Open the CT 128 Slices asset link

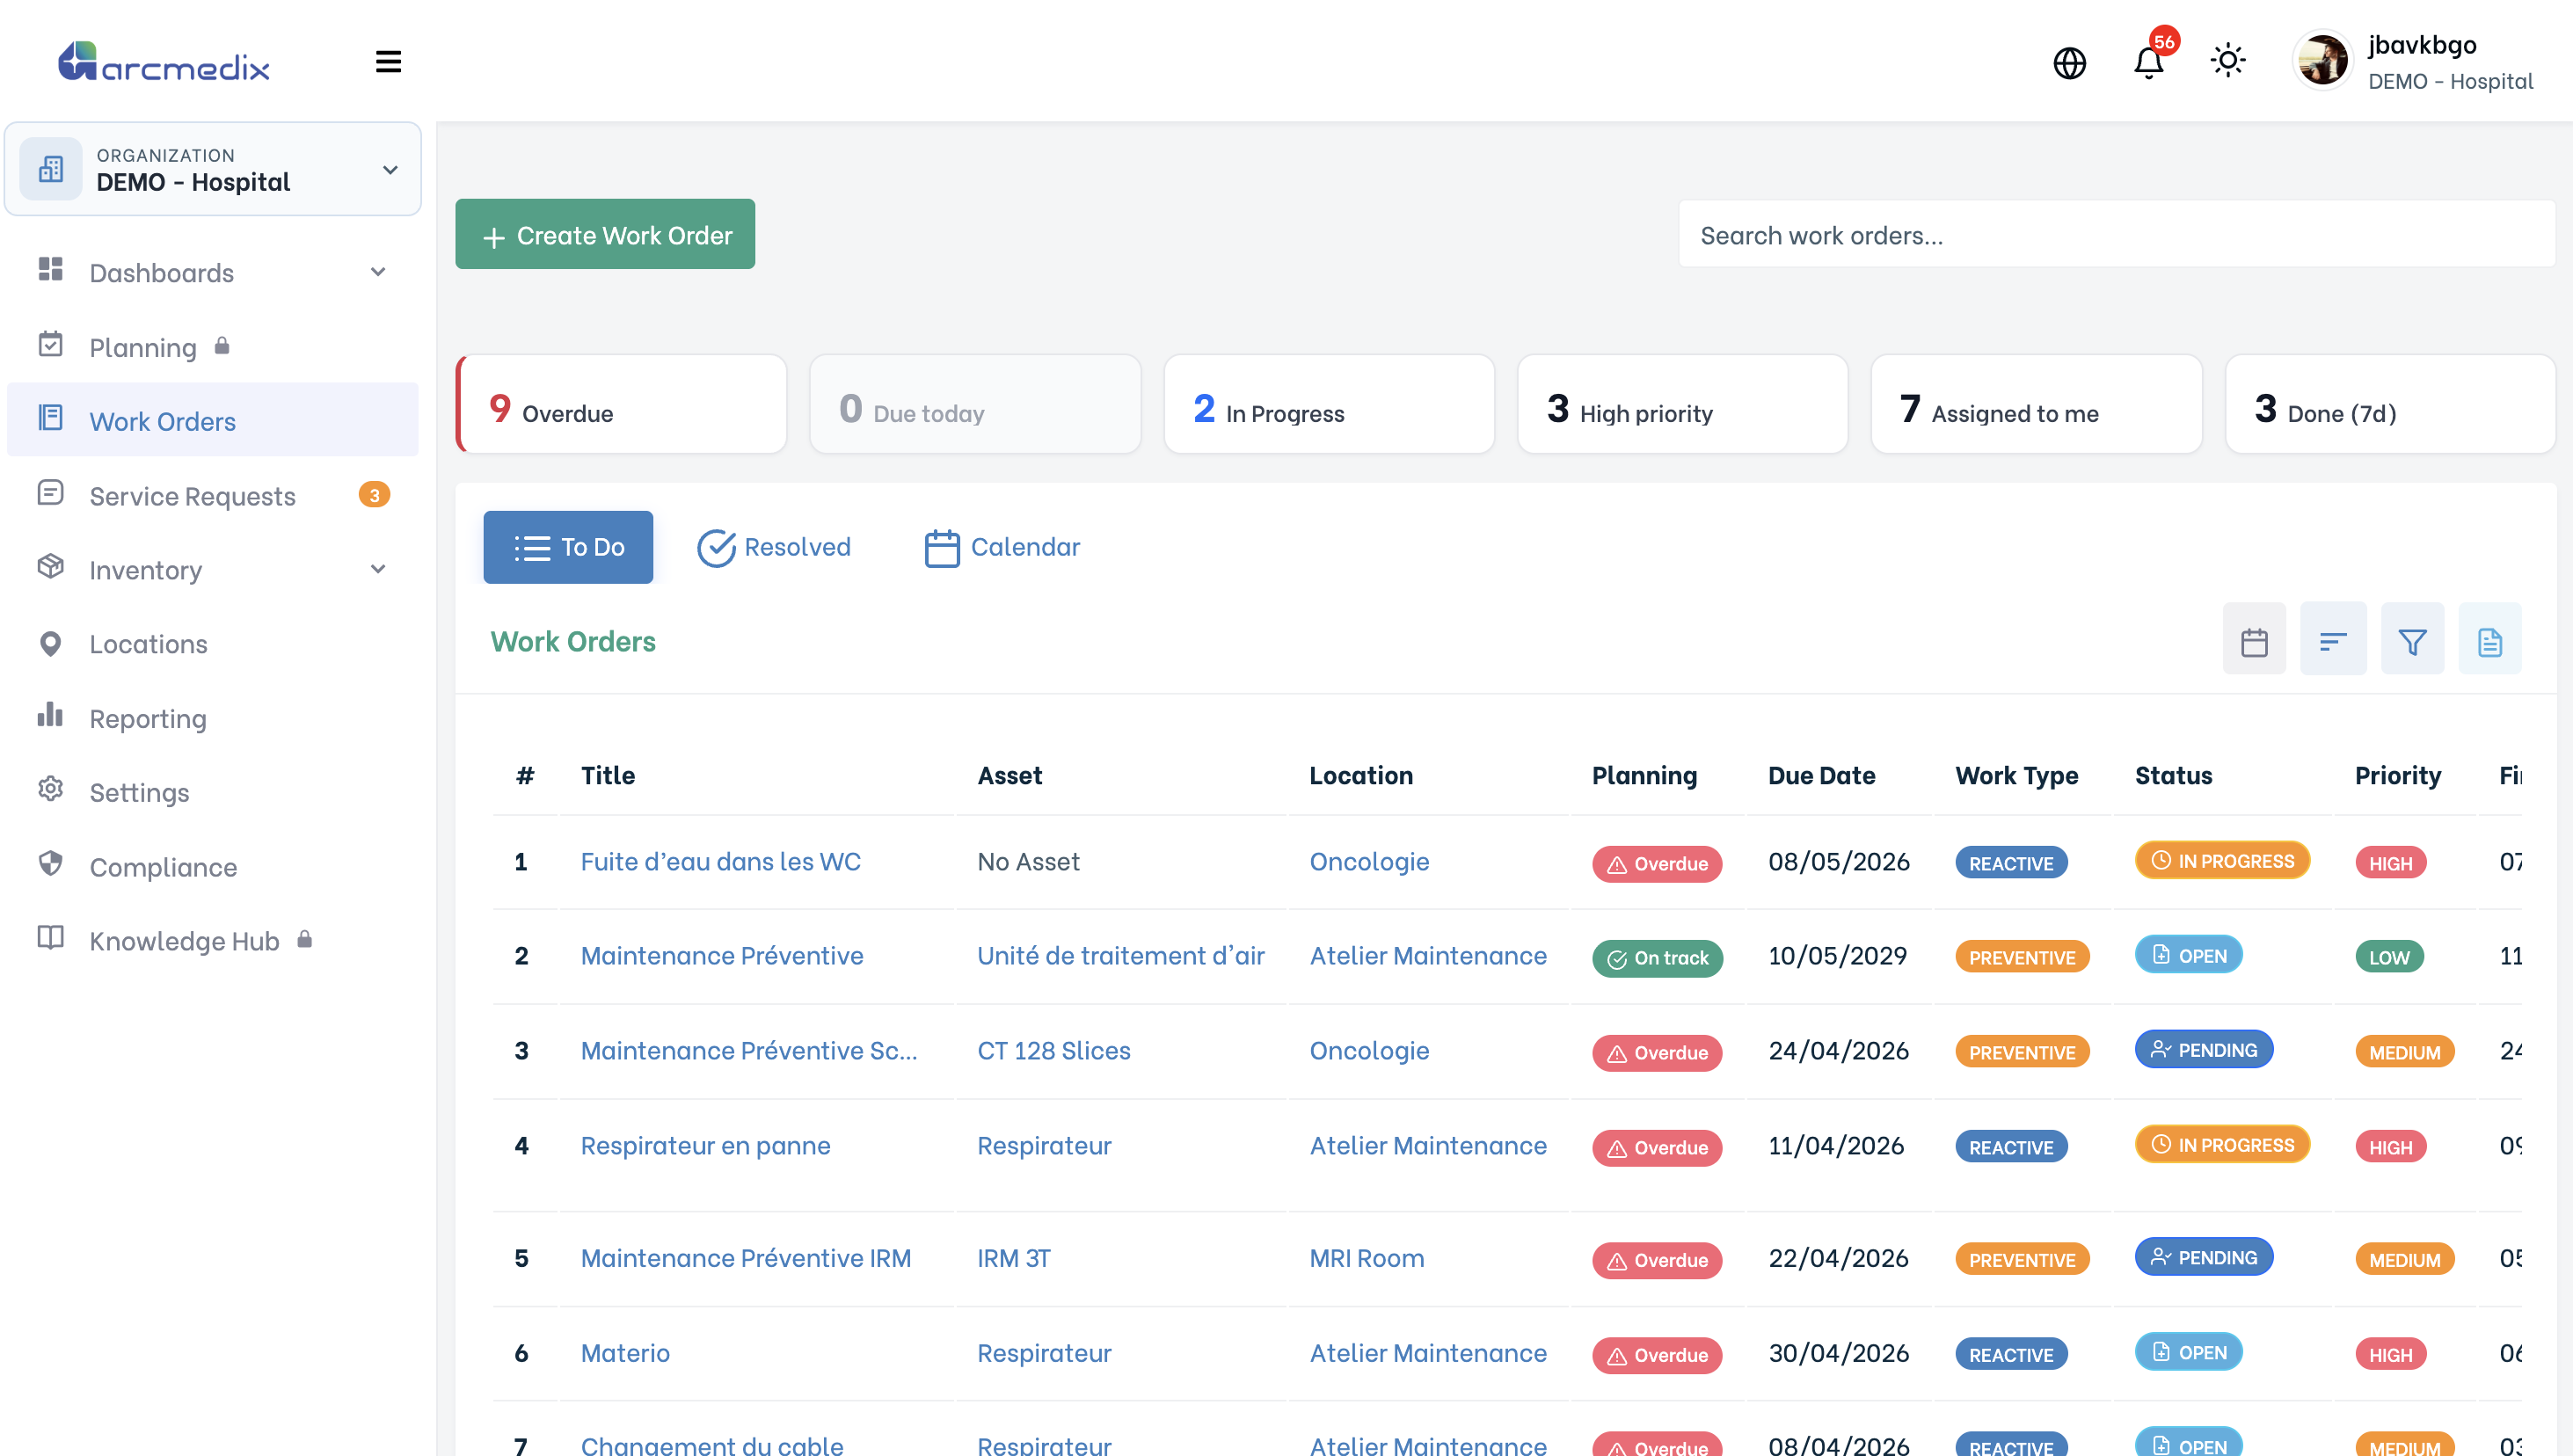pyautogui.click(x=1054, y=1050)
